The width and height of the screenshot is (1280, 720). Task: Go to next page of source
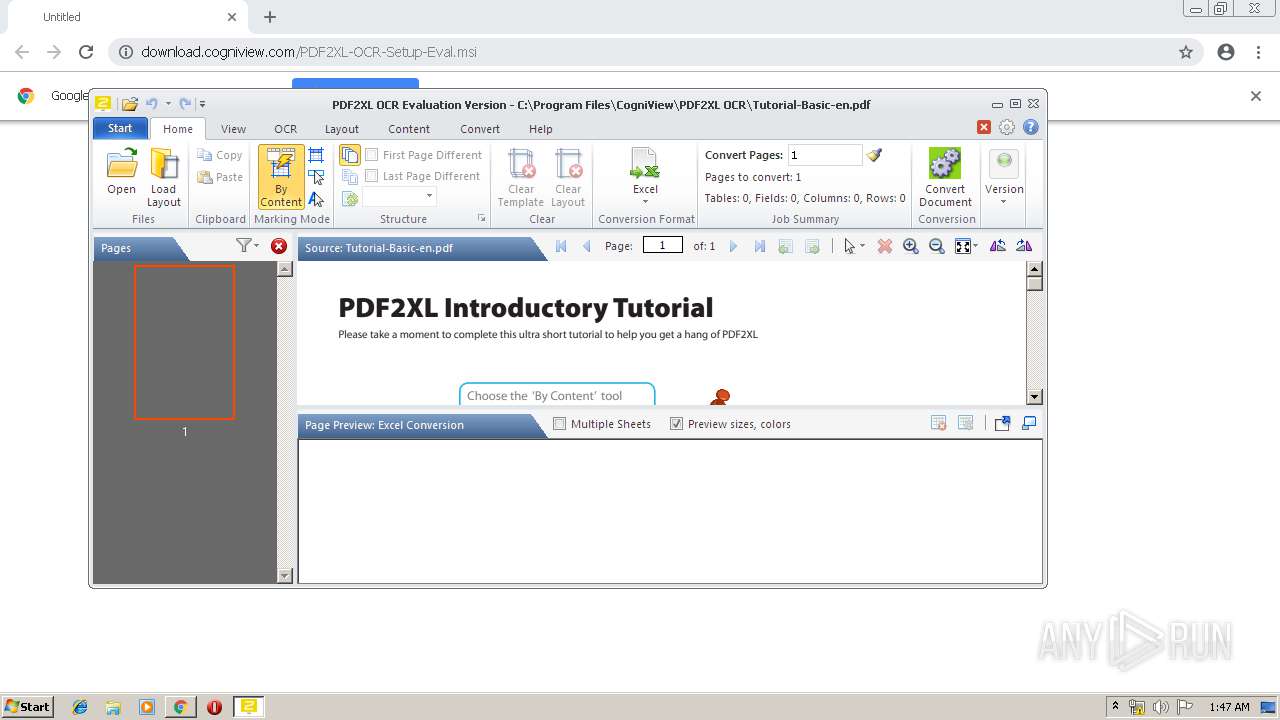[733, 246]
